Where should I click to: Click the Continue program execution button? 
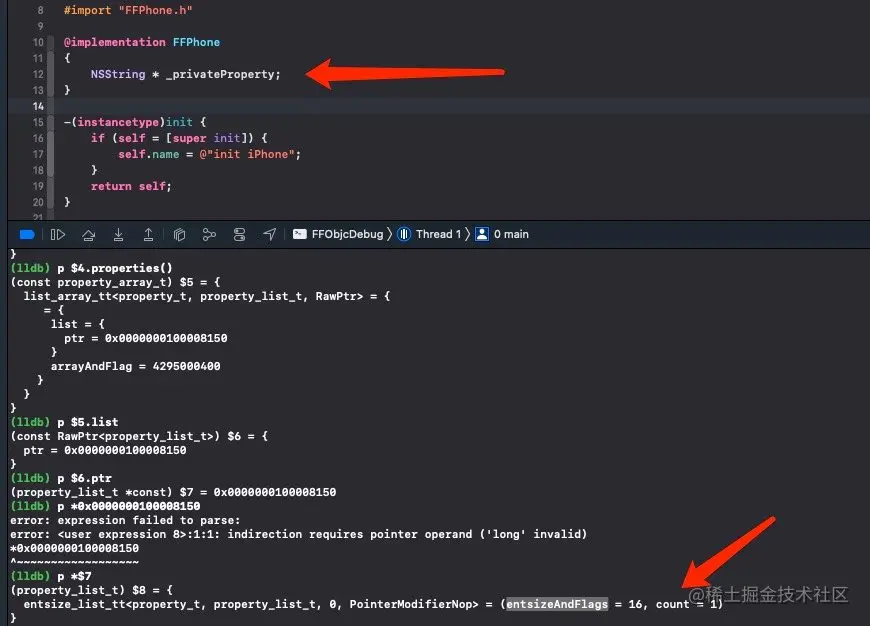click(58, 235)
